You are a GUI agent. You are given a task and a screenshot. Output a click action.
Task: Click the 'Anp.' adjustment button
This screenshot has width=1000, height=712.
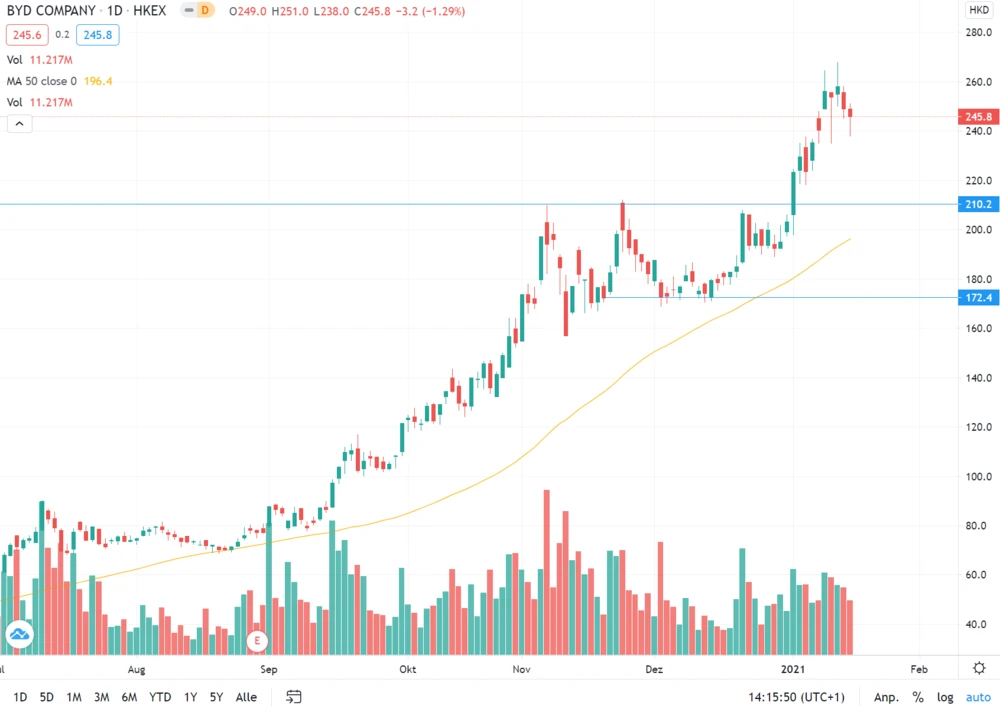[x=885, y=697]
